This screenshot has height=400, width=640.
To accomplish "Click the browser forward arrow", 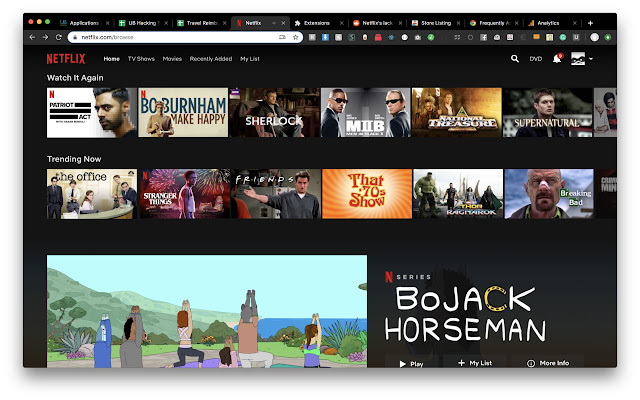I will (x=45, y=37).
